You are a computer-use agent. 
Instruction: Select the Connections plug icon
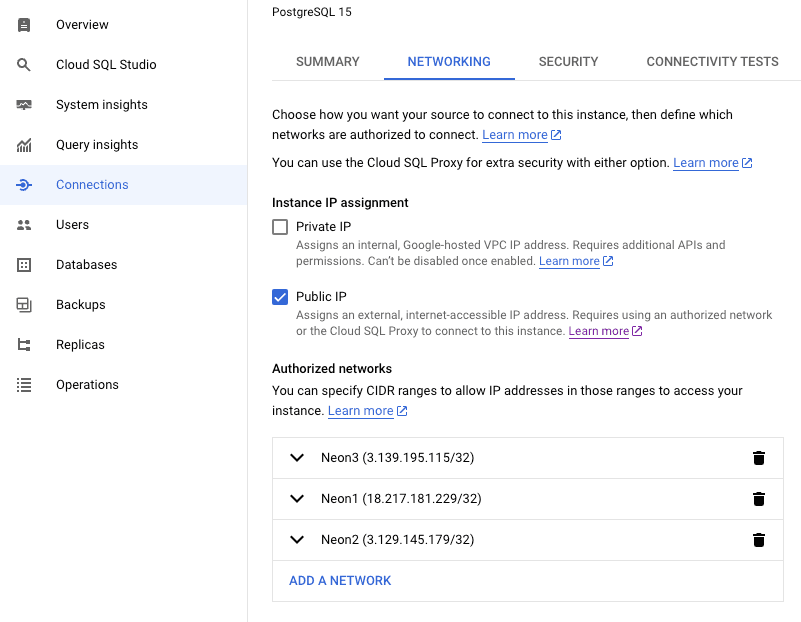(x=25, y=184)
